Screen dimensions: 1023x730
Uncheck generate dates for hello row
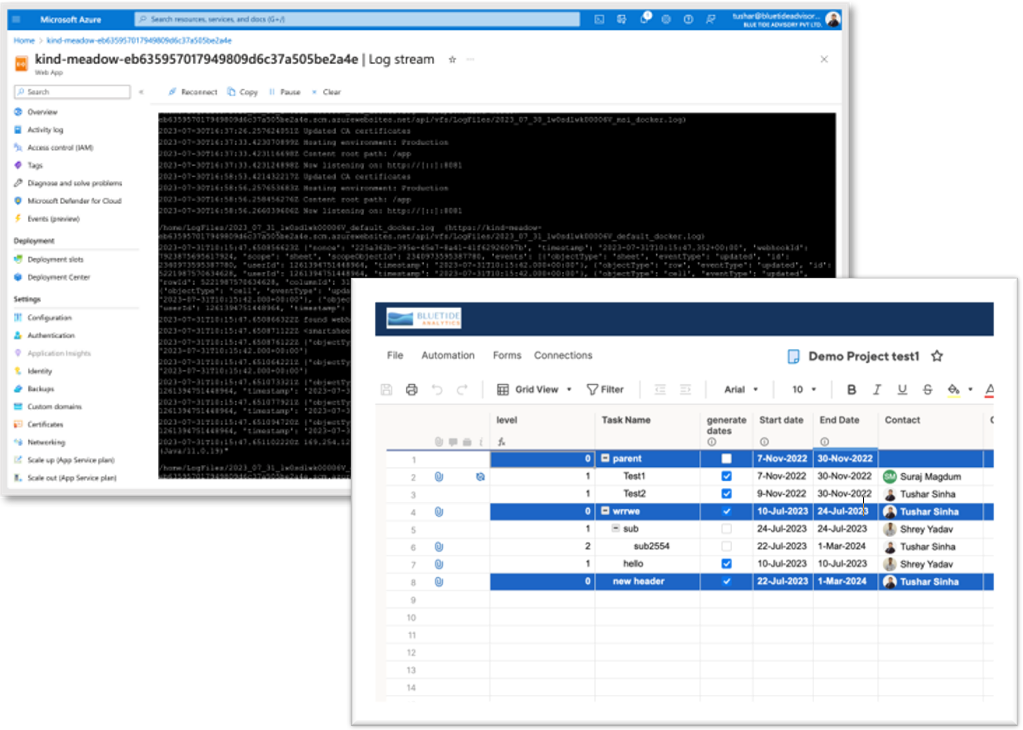tap(727, 564)
